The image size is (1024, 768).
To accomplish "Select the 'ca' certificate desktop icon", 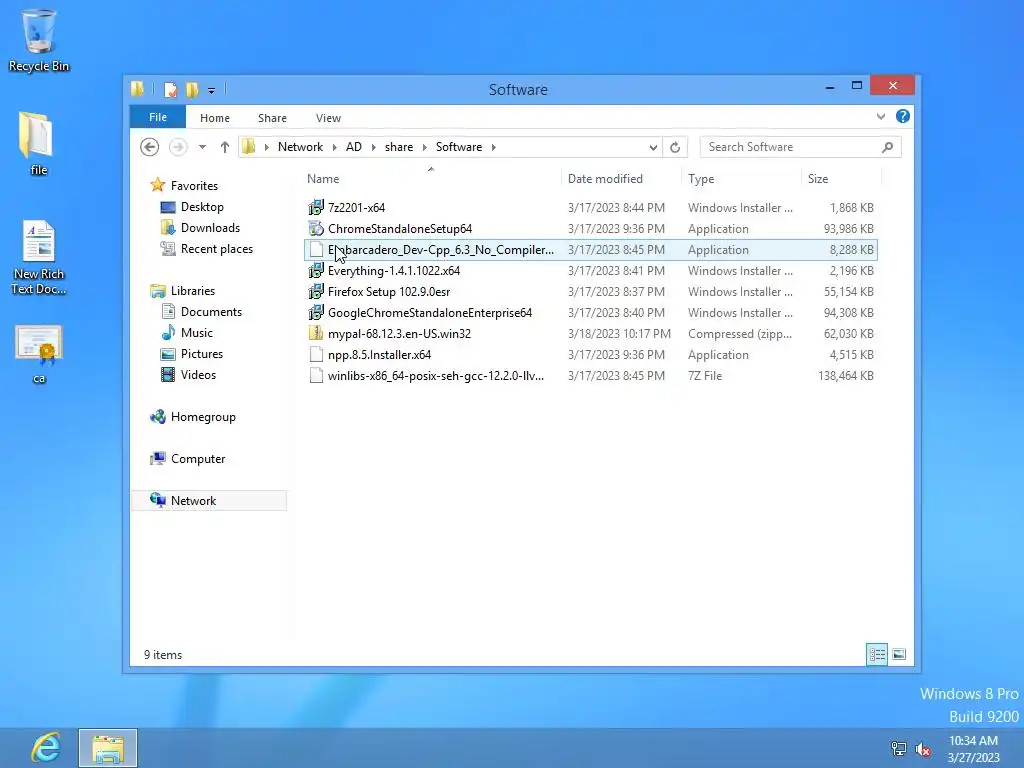I will pos(39,354).
